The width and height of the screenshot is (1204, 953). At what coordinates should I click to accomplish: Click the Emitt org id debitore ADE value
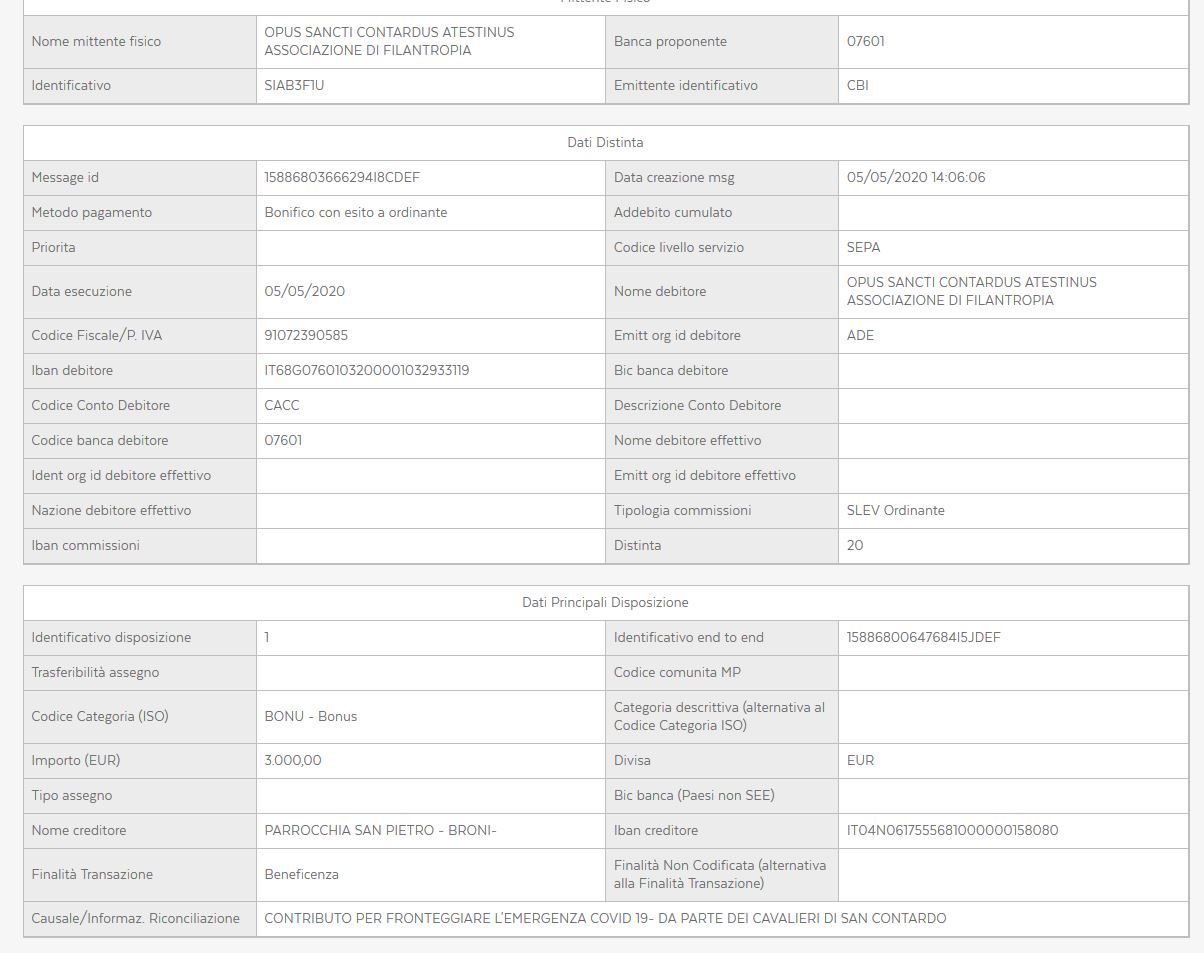[860, 336]
